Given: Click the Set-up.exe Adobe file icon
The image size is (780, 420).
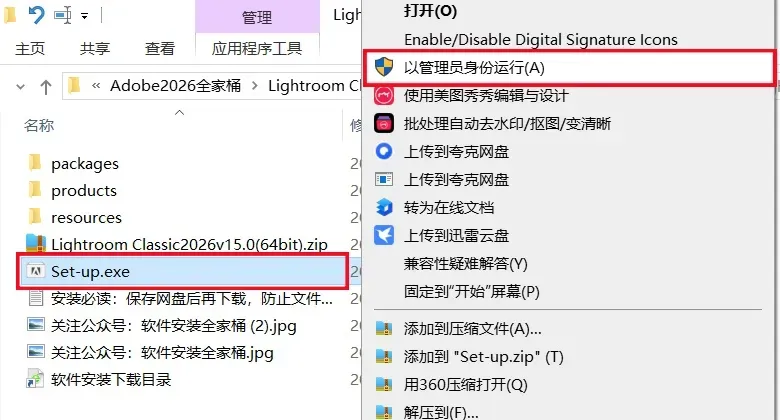Looking at the screenshot, I should coord(35,271).
